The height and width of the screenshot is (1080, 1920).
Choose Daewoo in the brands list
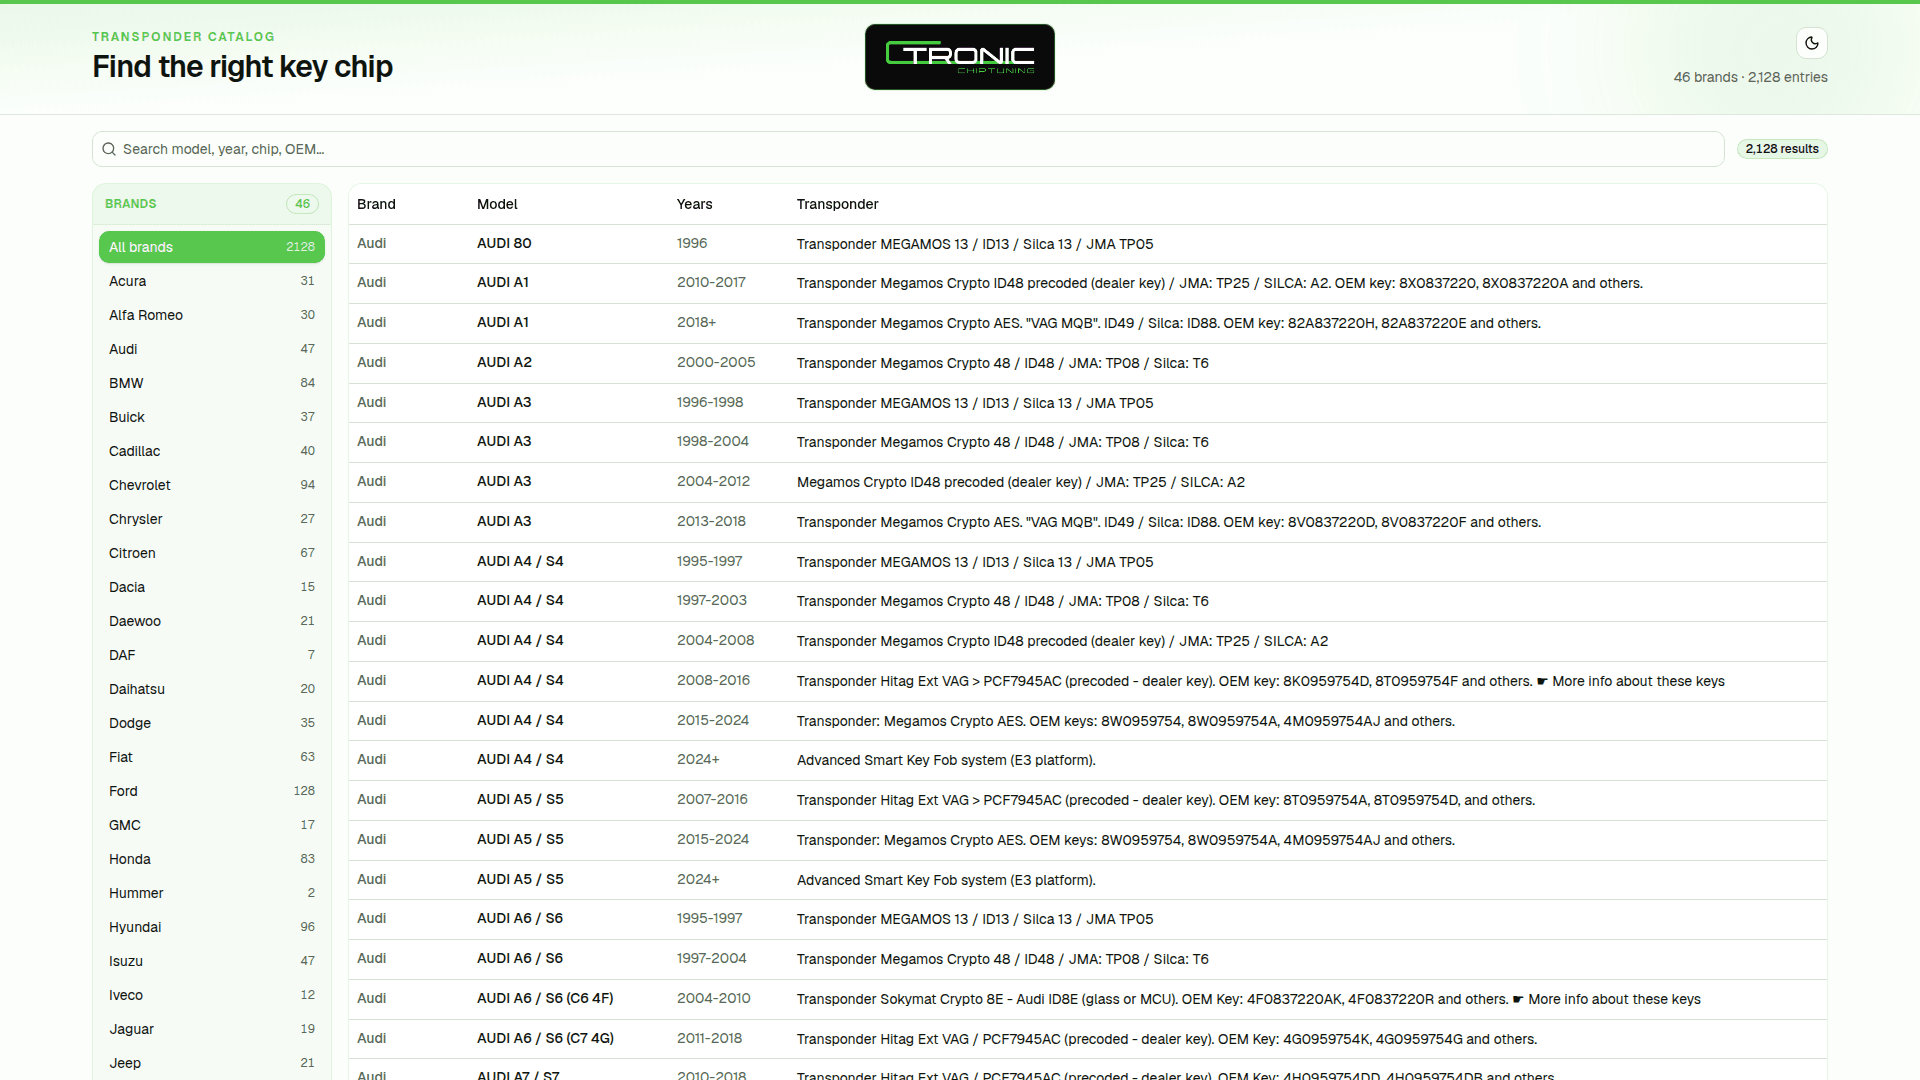click(212, 621)
